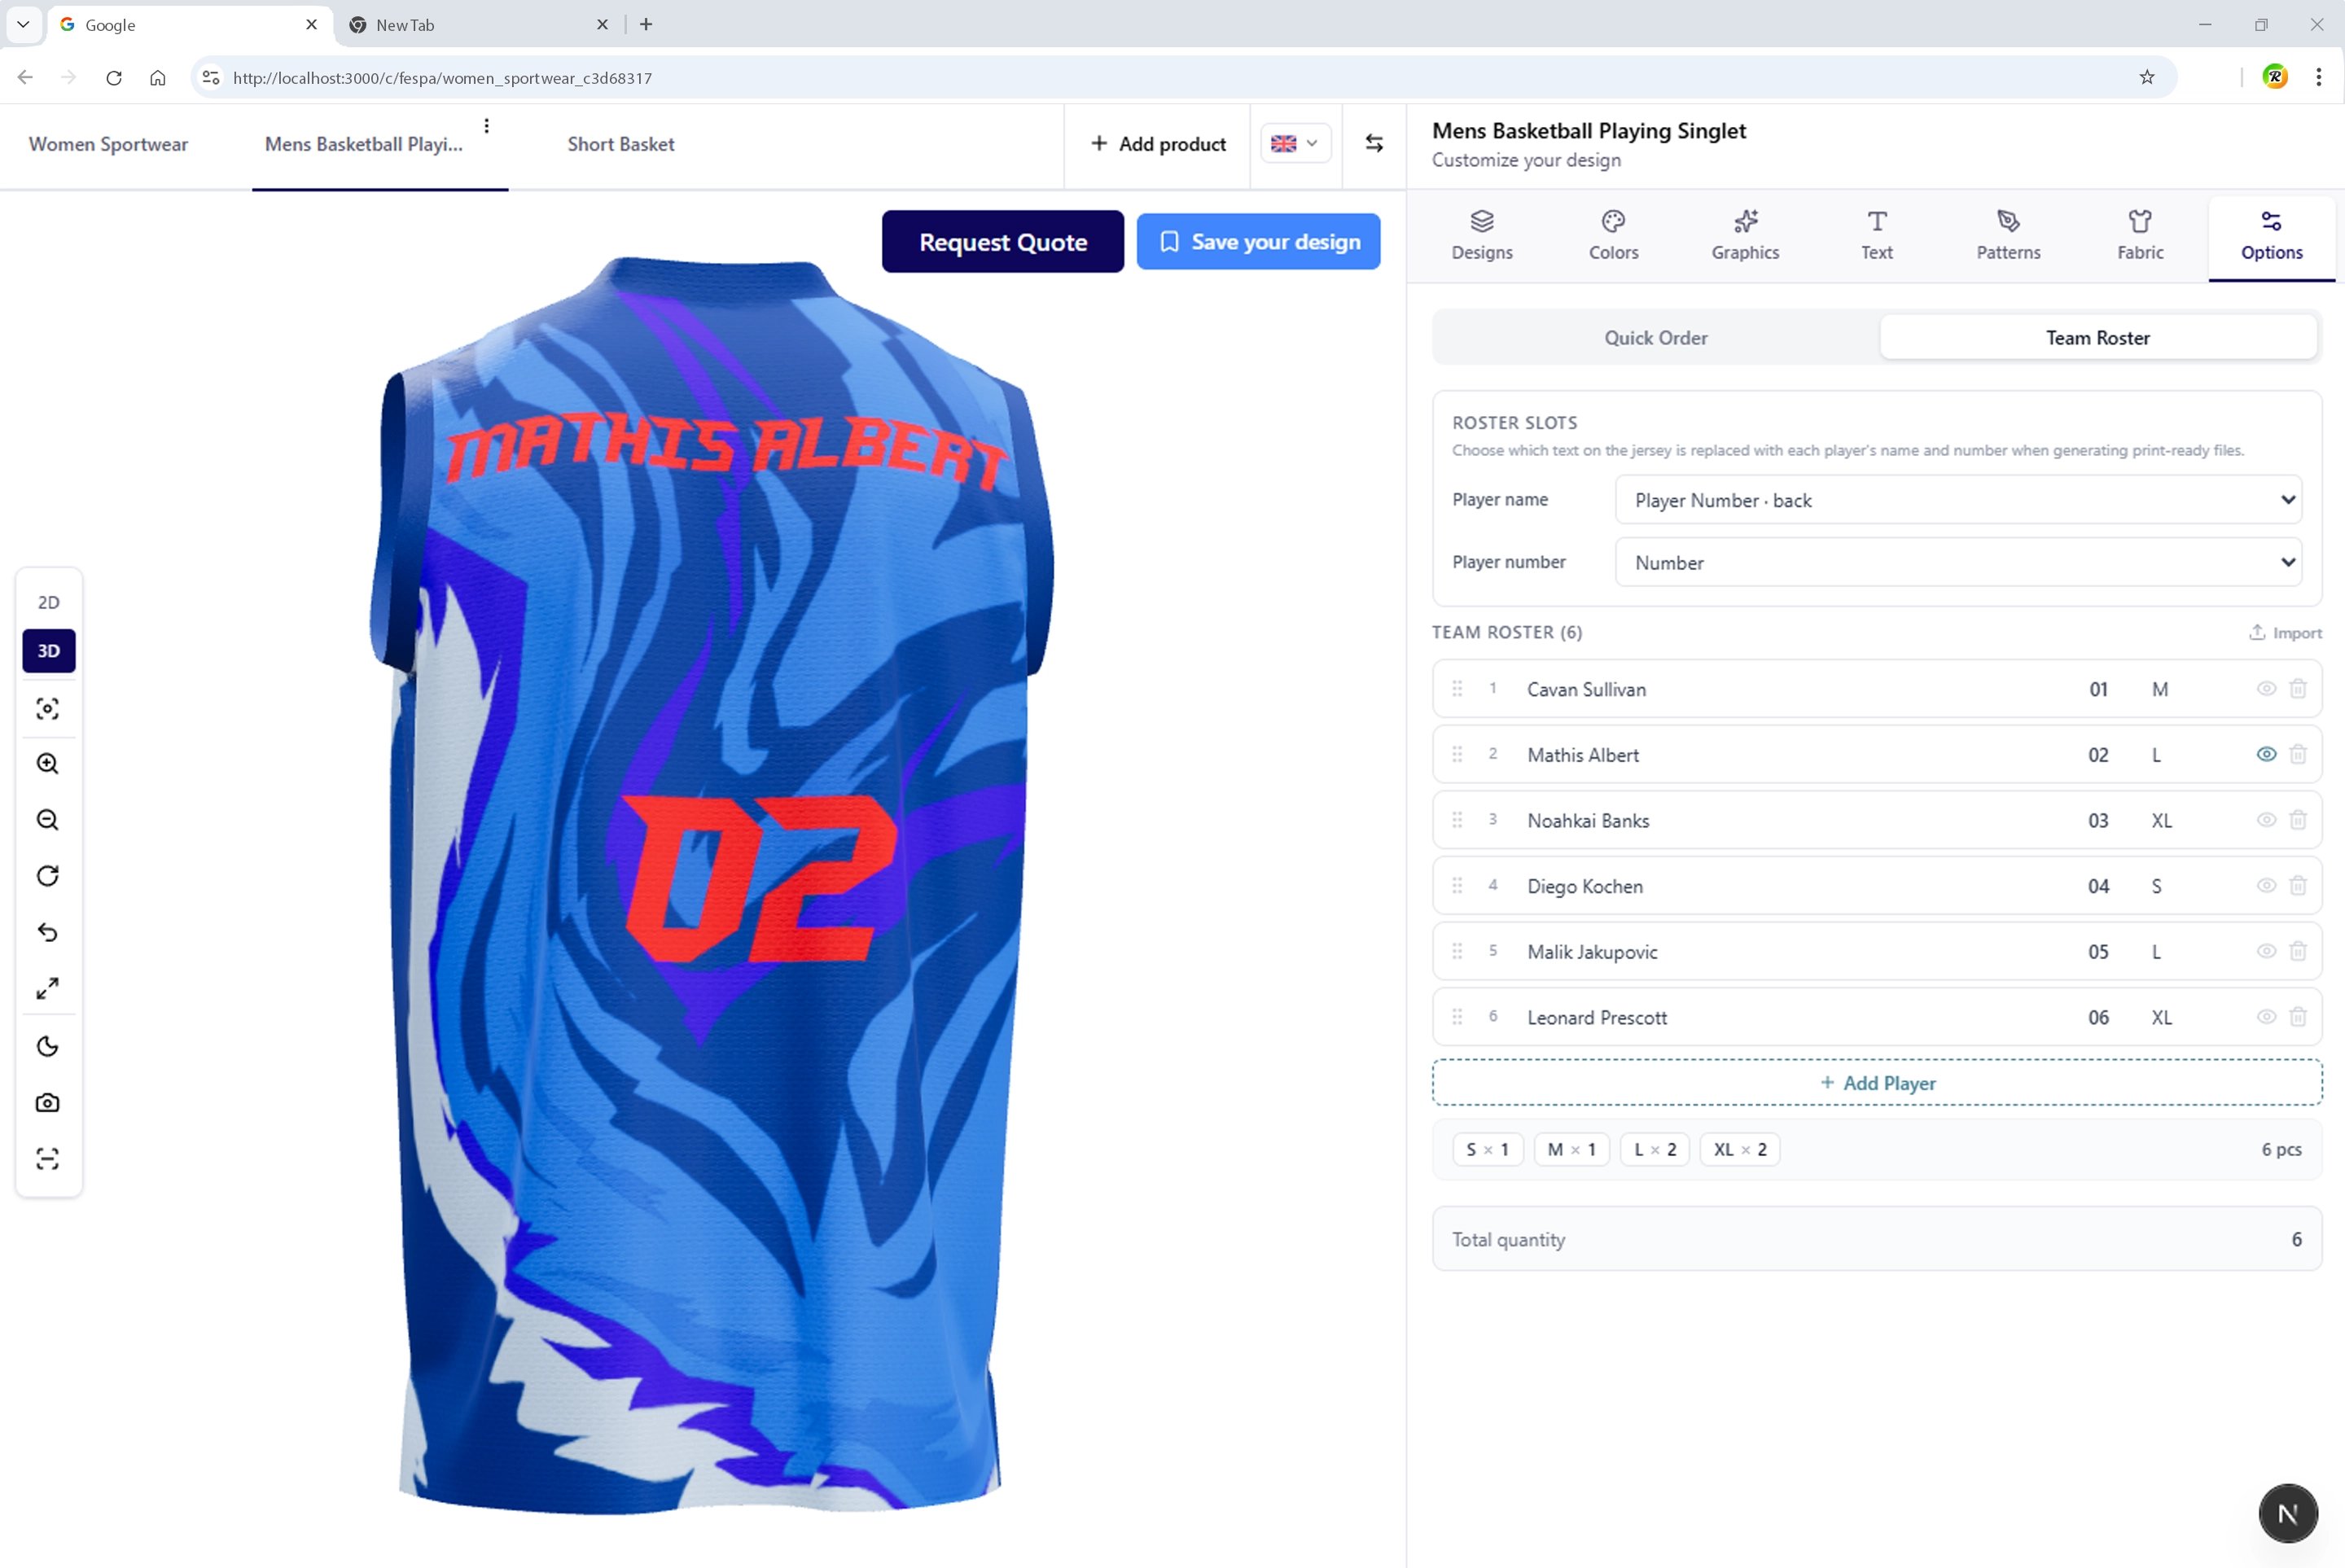Open the Colors tab
Screen dimensions: 2345x1568
(x=1613, y=236)
